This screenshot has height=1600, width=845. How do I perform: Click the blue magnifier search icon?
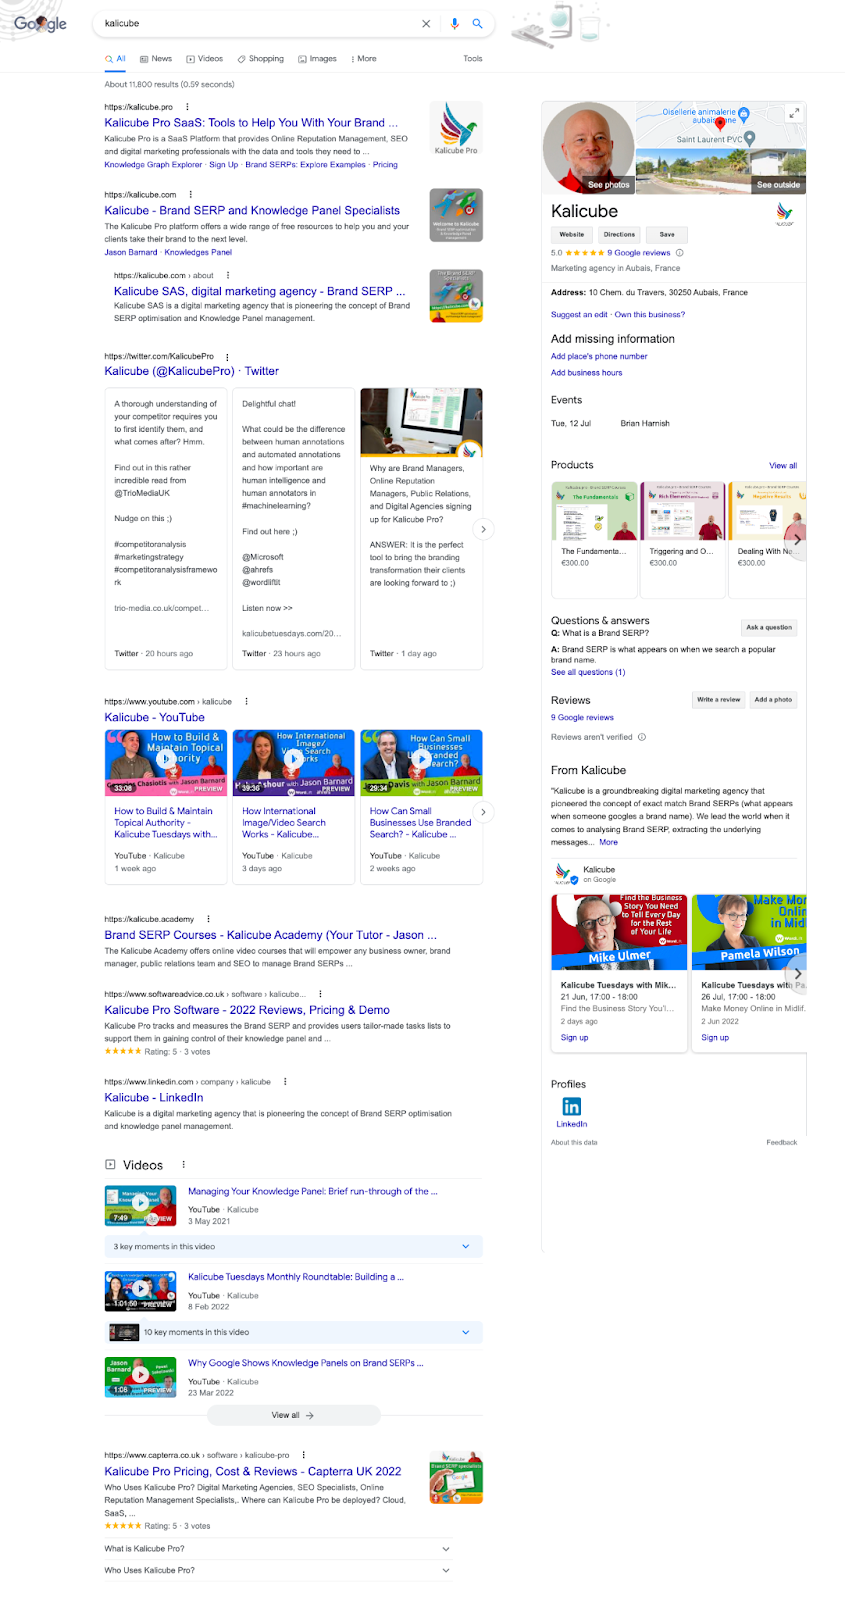[478, 23]
